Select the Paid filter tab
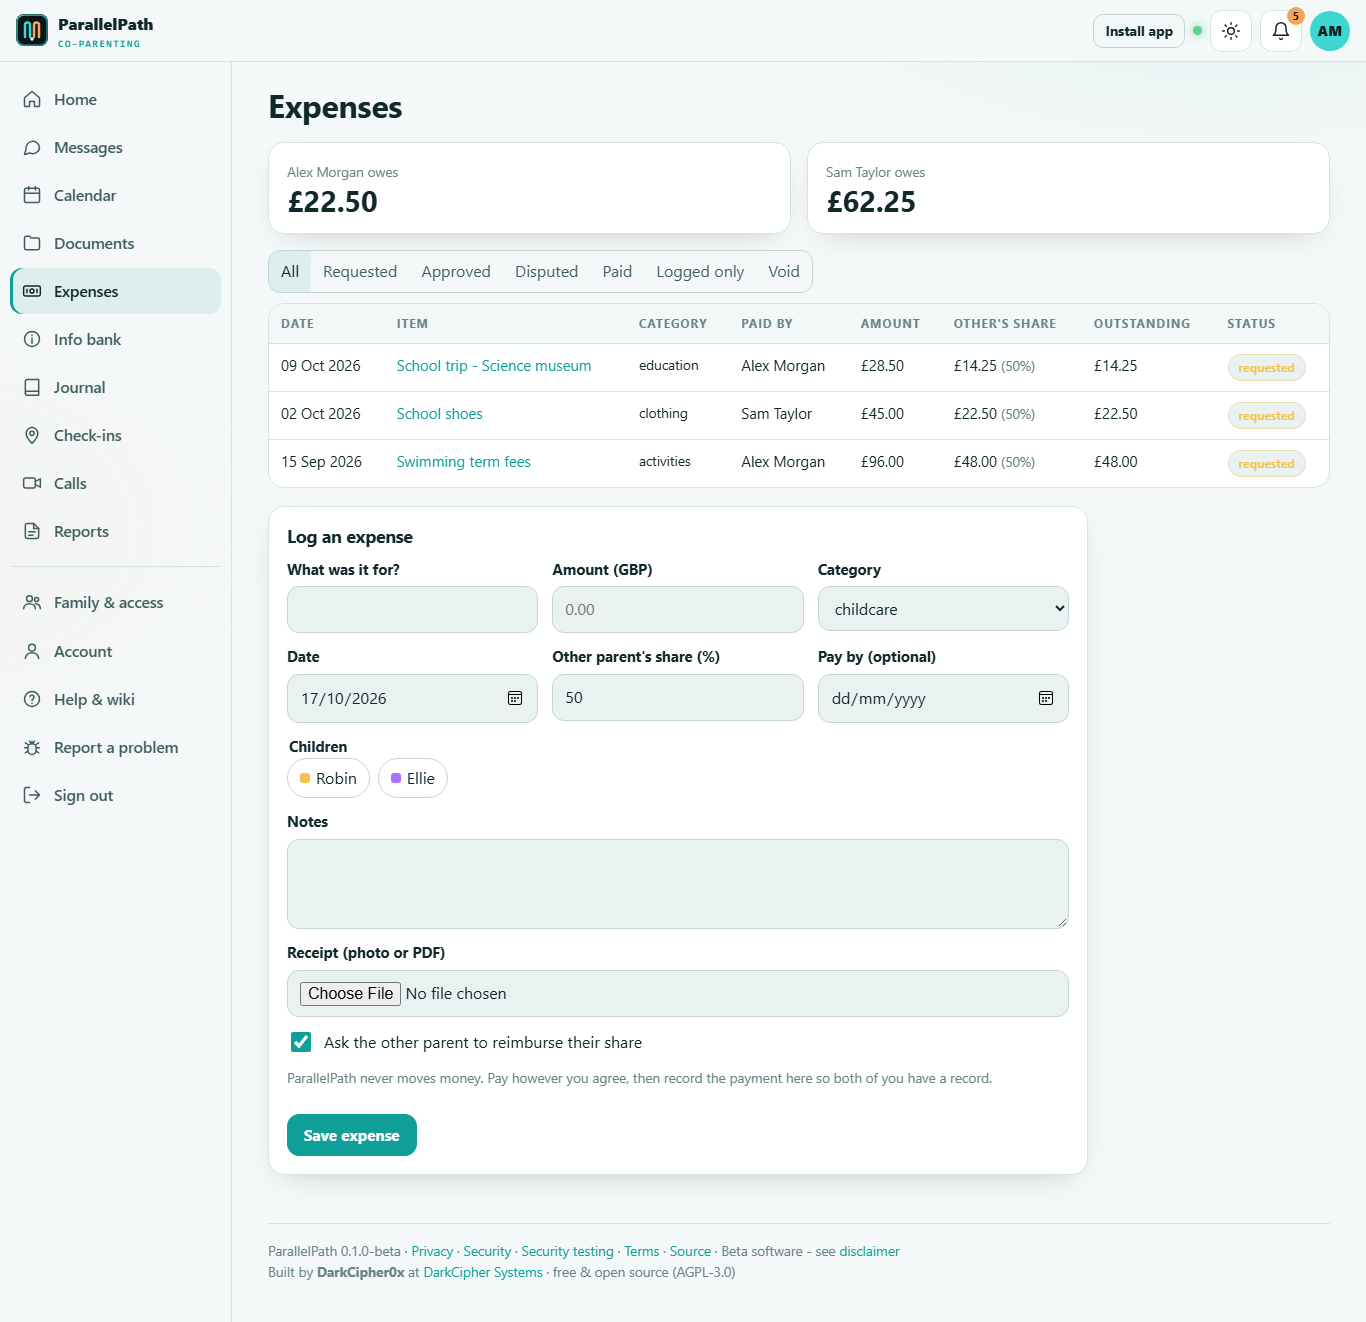Image resolution: width=1366 pixels, height=1322 pixels. click(x=617, y=271)
